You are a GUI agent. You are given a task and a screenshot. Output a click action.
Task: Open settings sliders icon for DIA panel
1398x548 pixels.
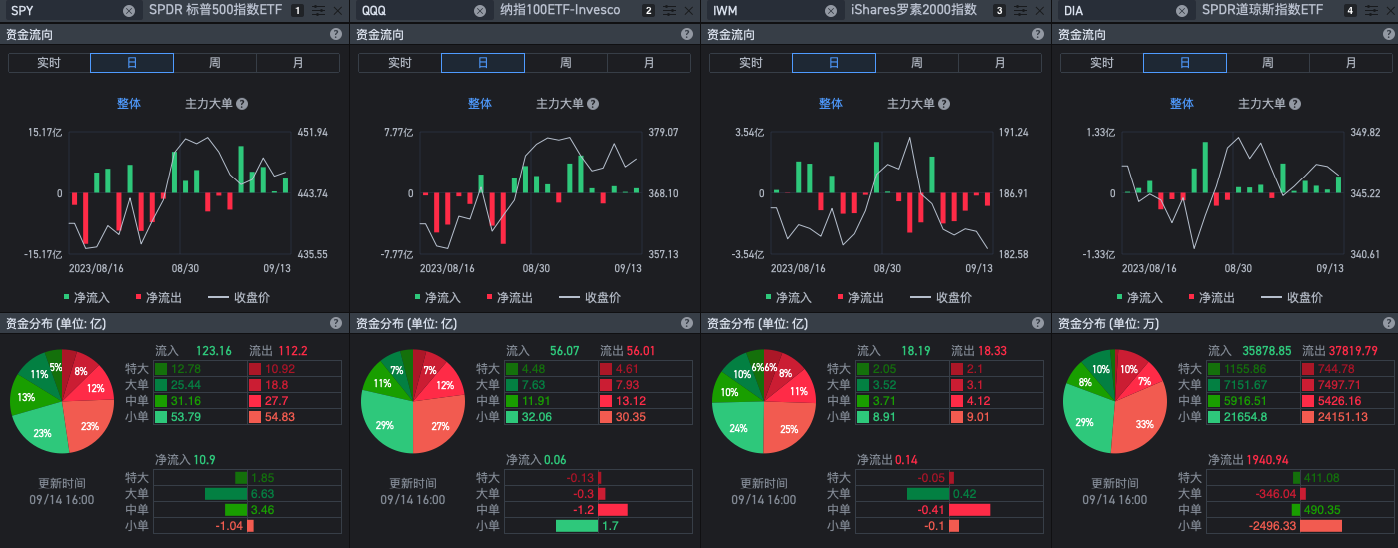1371,11
